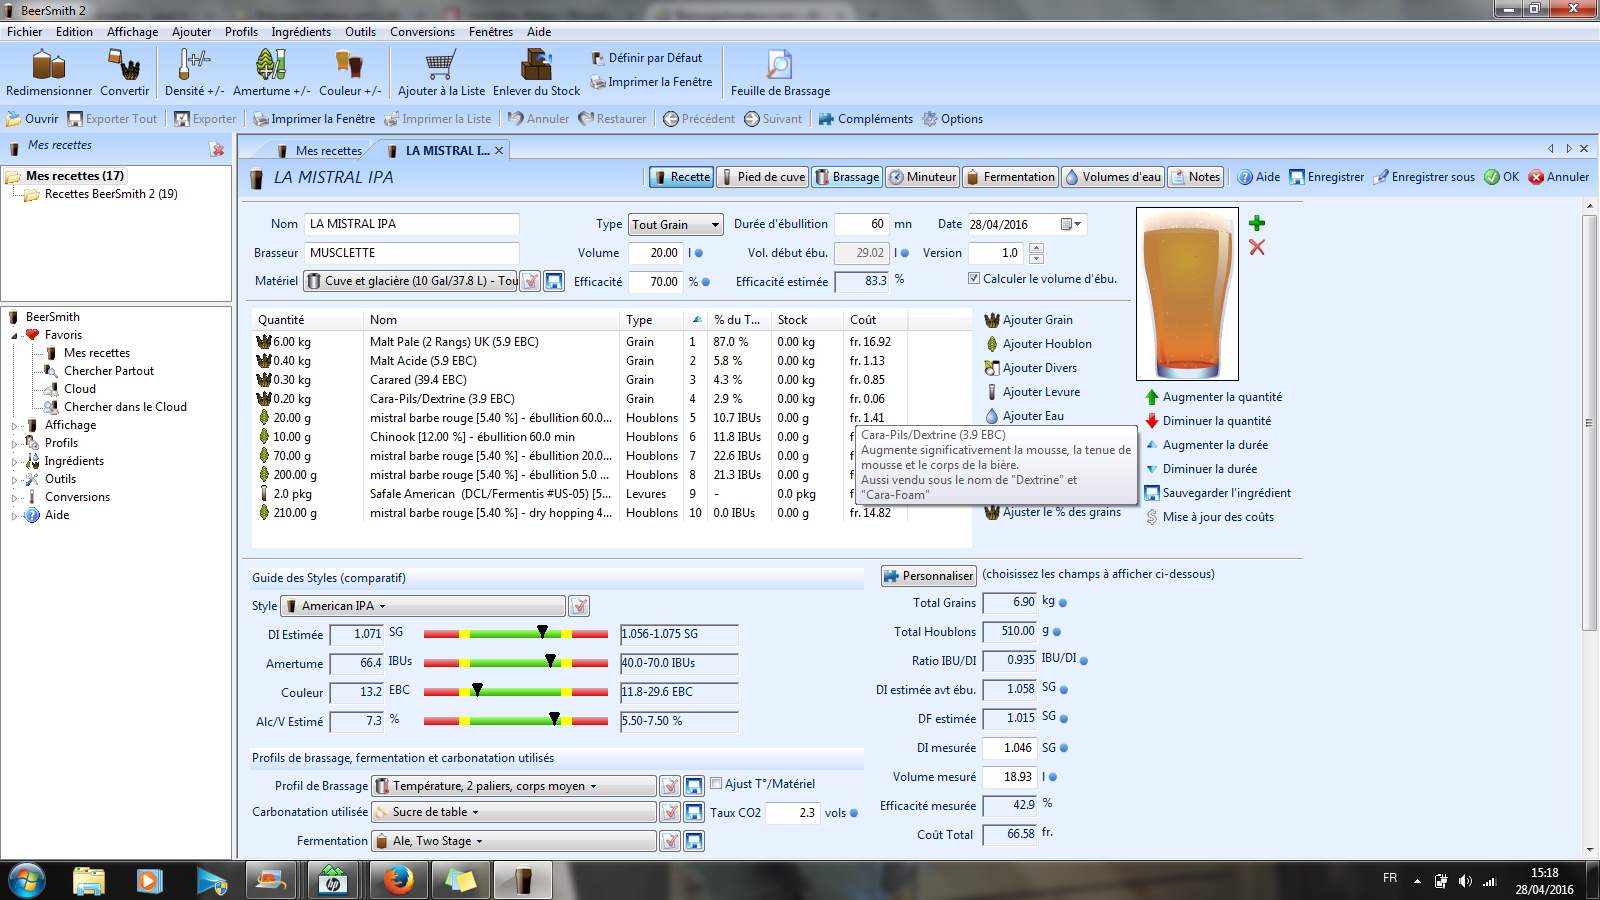Viewport: 1600px width, 900px height.
Task: Click the Convertir recipe icon
Action: (x=124, y=73)
